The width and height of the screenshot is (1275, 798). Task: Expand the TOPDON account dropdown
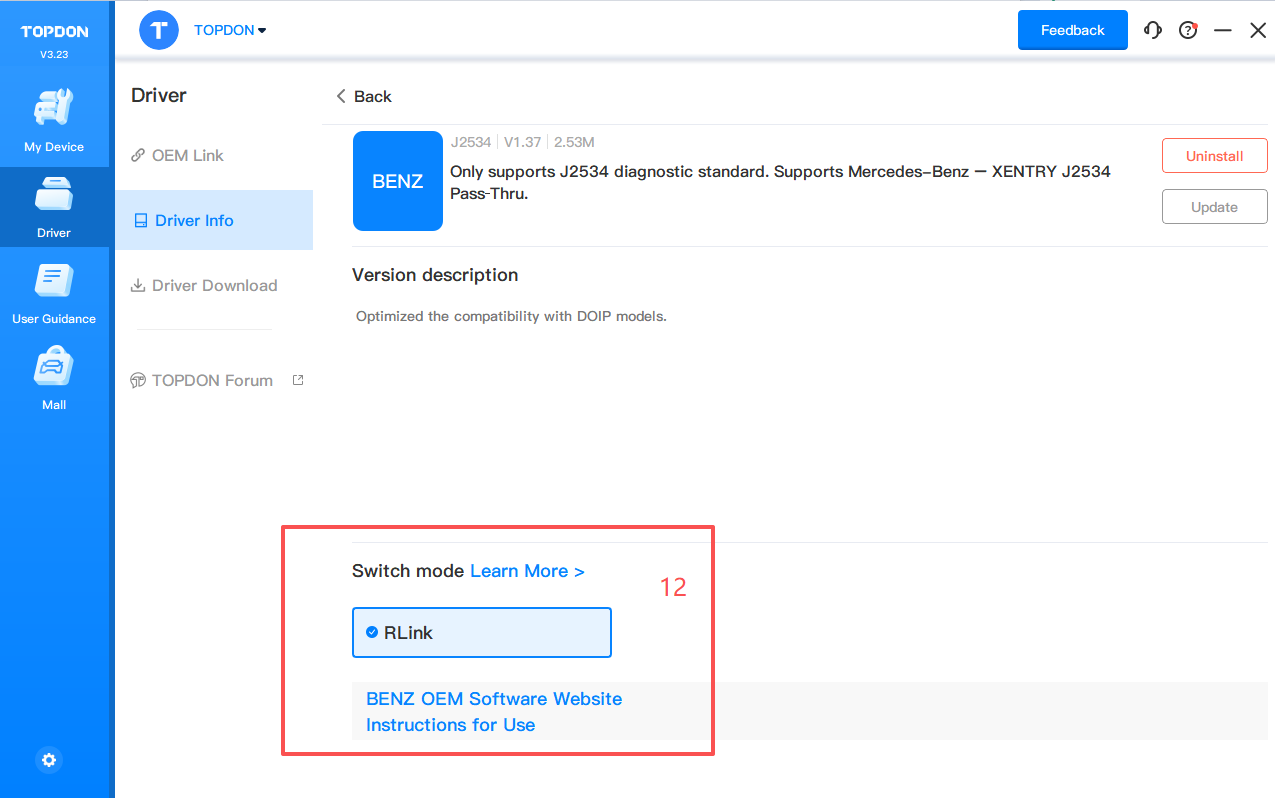click(230, 30)
